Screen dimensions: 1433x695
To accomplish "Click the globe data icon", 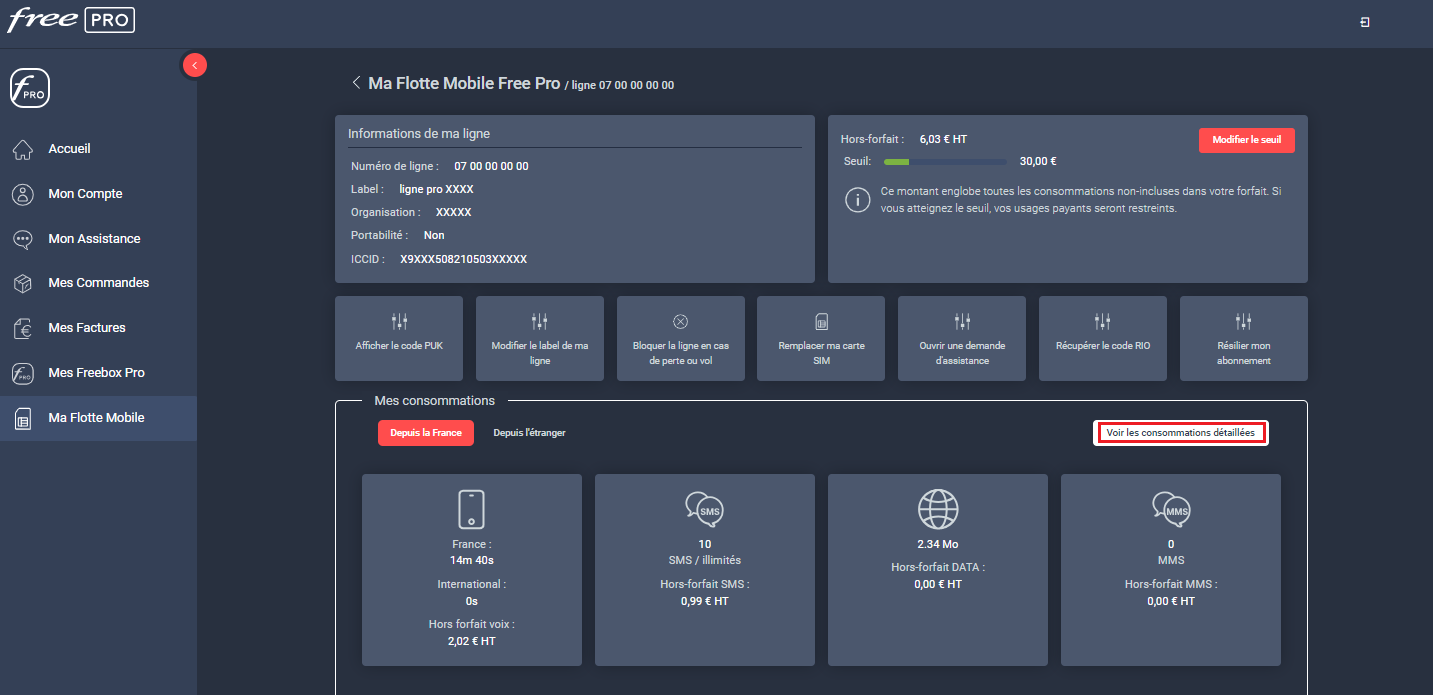I will (x=938, y=509).
